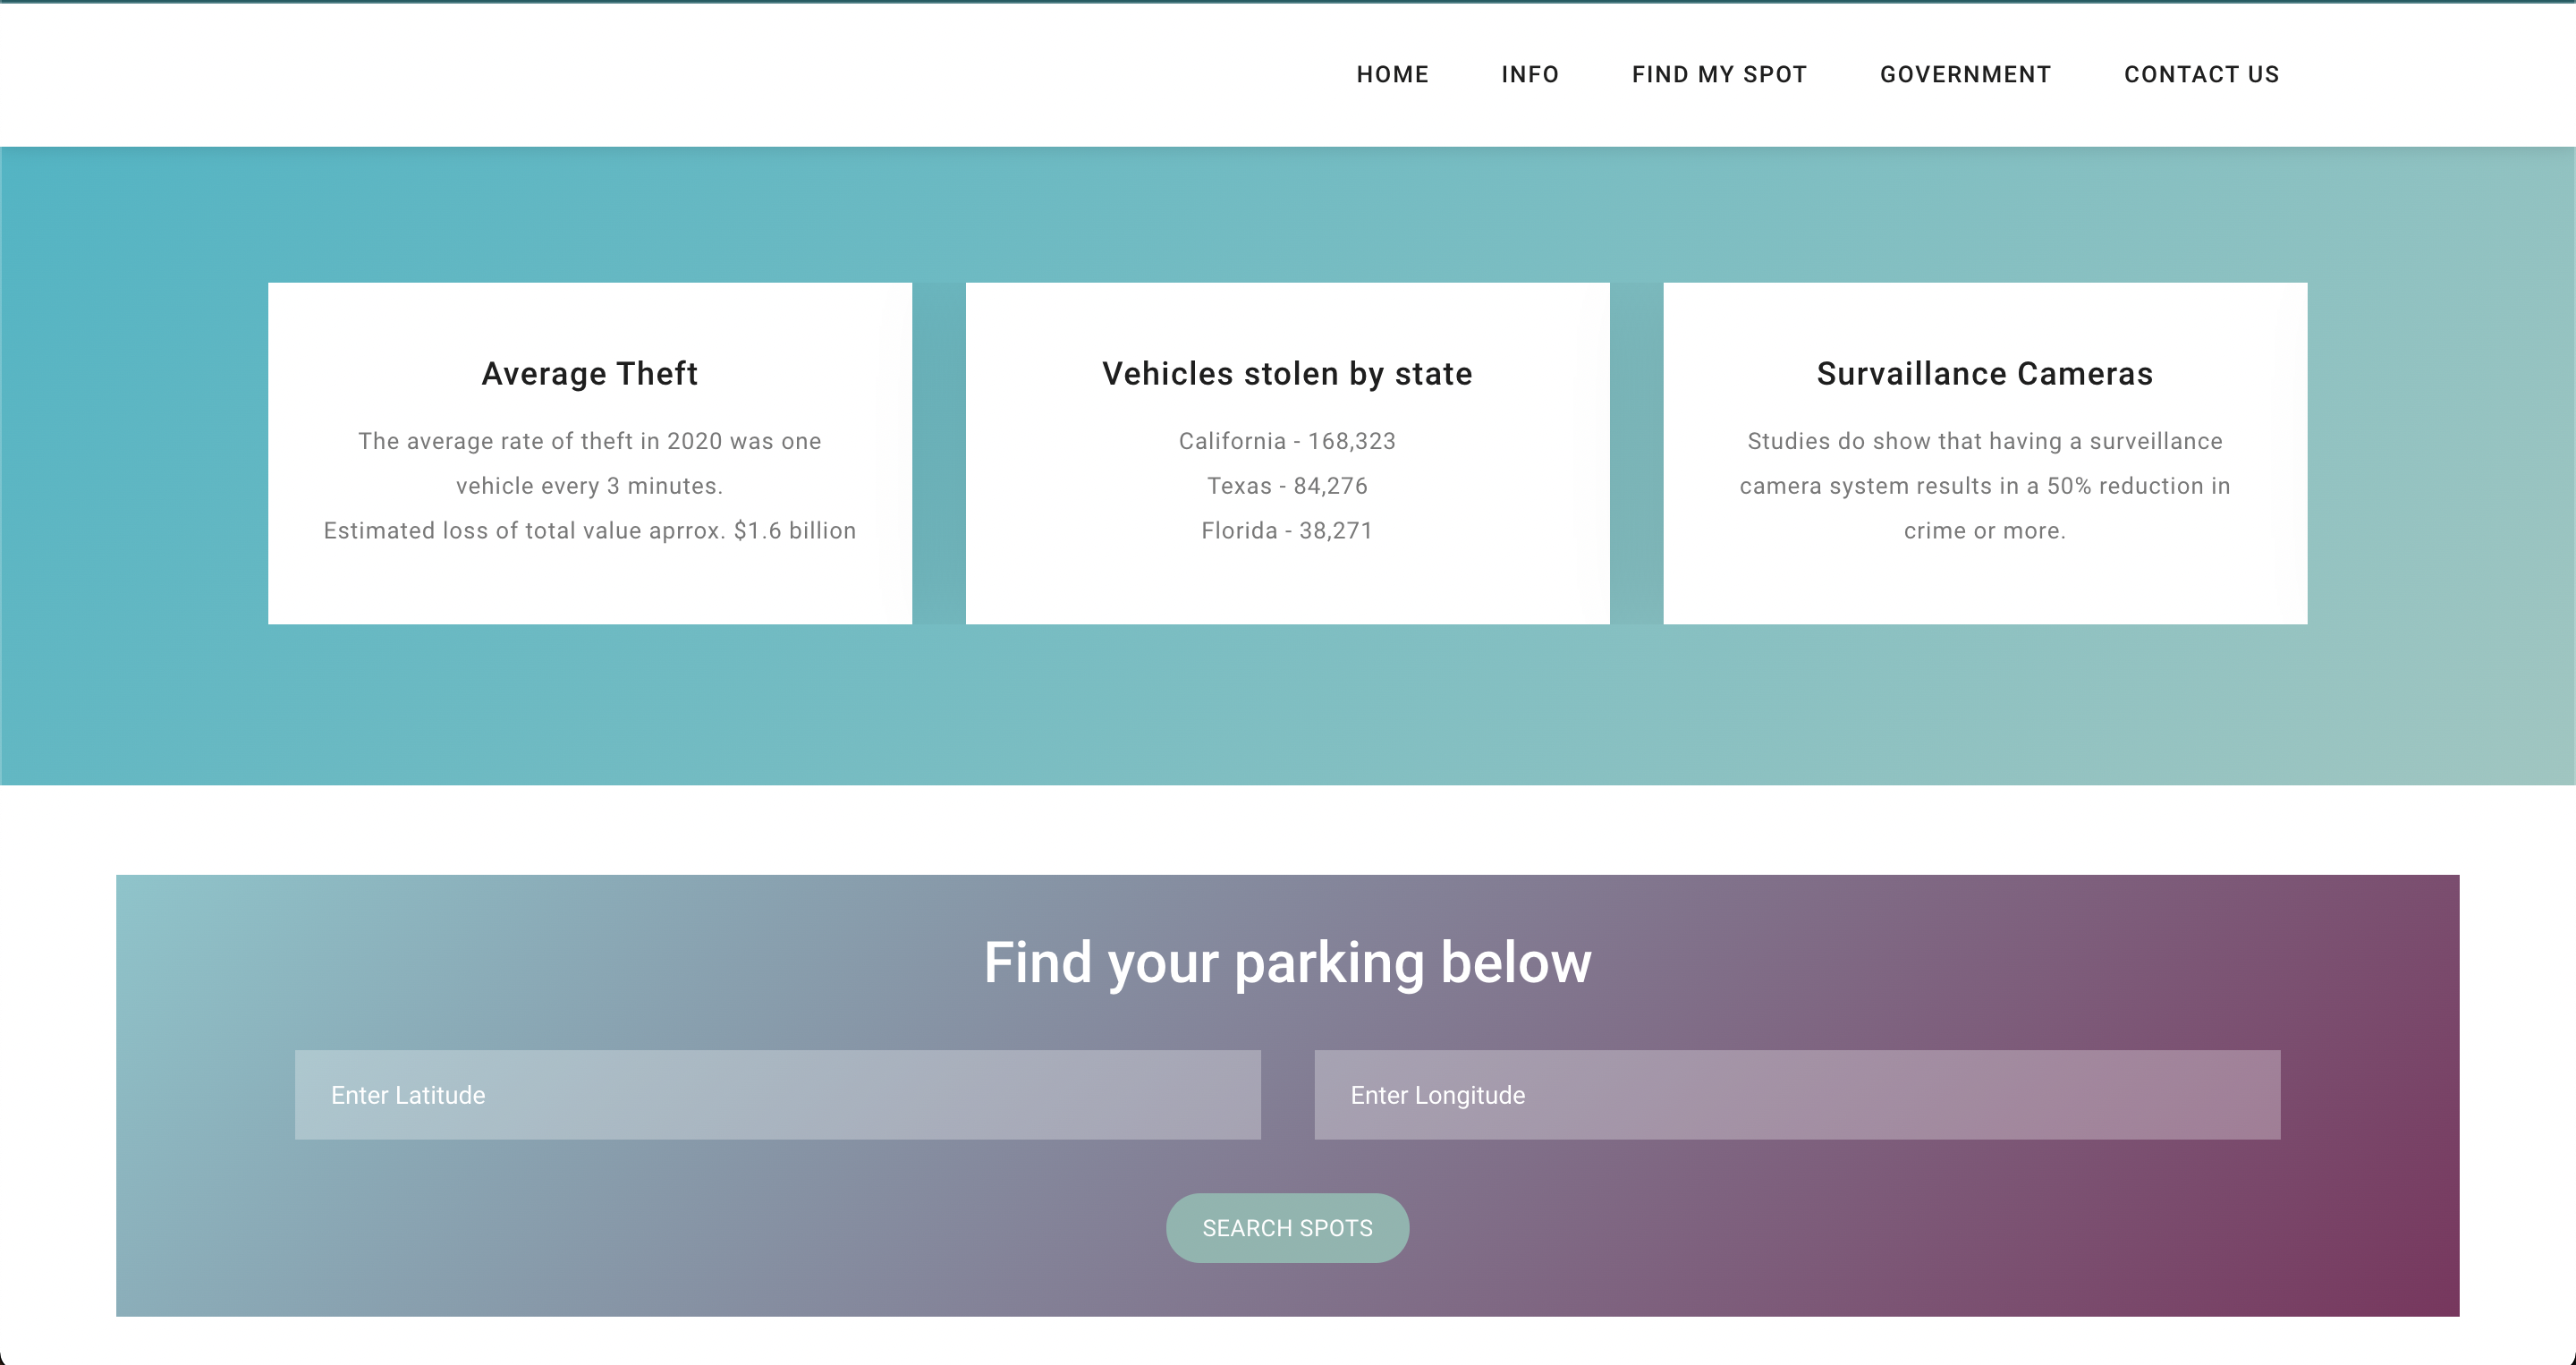
Task: Focus the Enter Longitude input
Action: click(x=1796, y=1094)
